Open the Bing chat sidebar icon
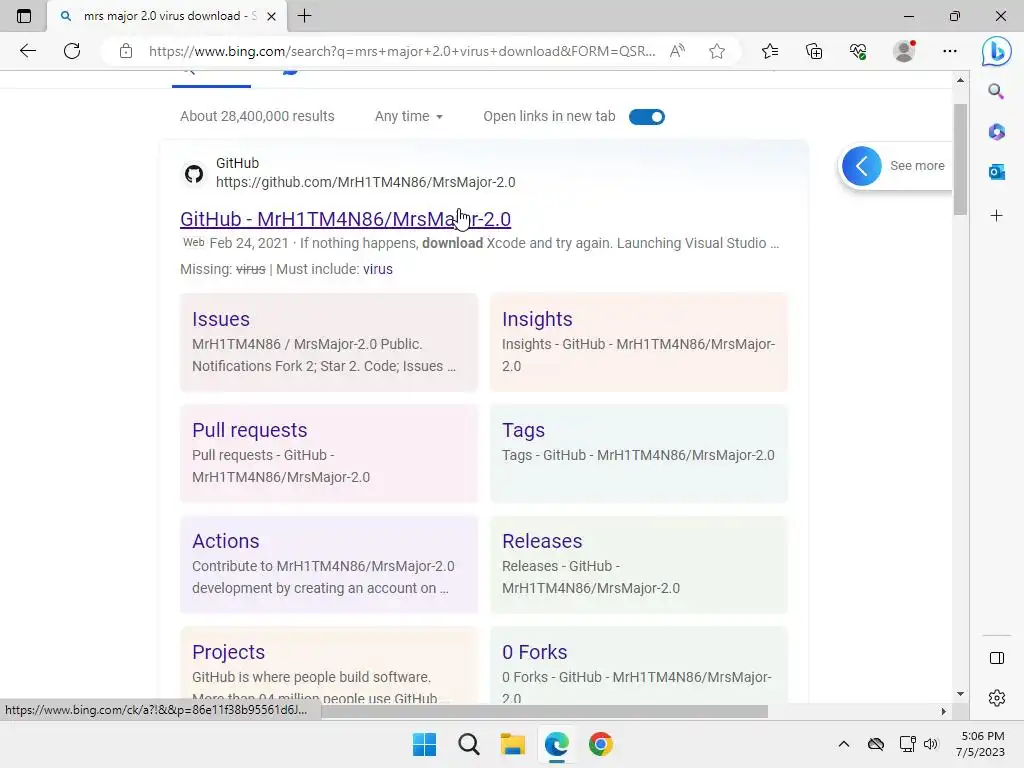Viewport: 1024px width, 768px height. pyautogui.click(x=997, y=51)
